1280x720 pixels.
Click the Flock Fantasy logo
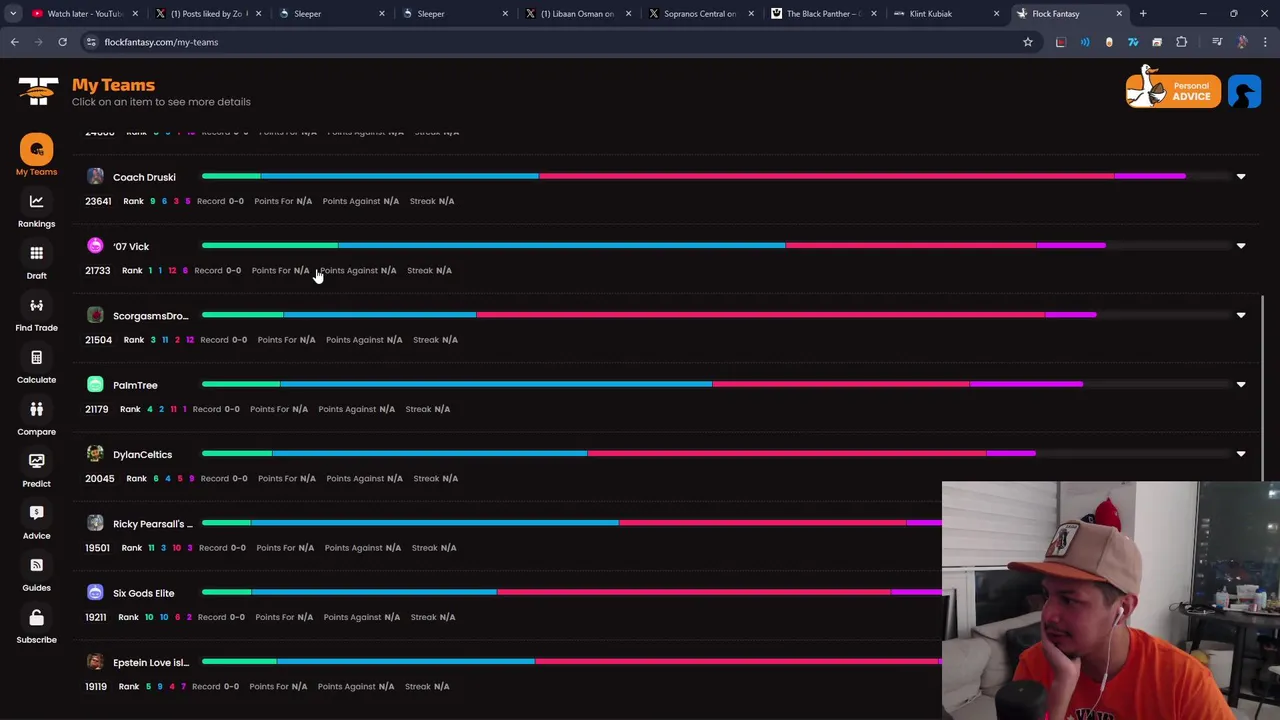pos(38,91)
